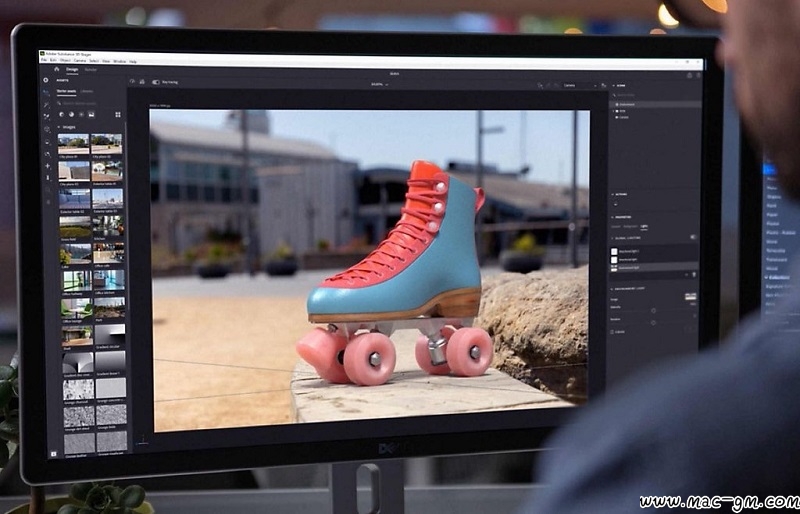Viewport: 800px width, 514px height.
Task: Click the far-right header icon
Action: (x=698, y=75)
